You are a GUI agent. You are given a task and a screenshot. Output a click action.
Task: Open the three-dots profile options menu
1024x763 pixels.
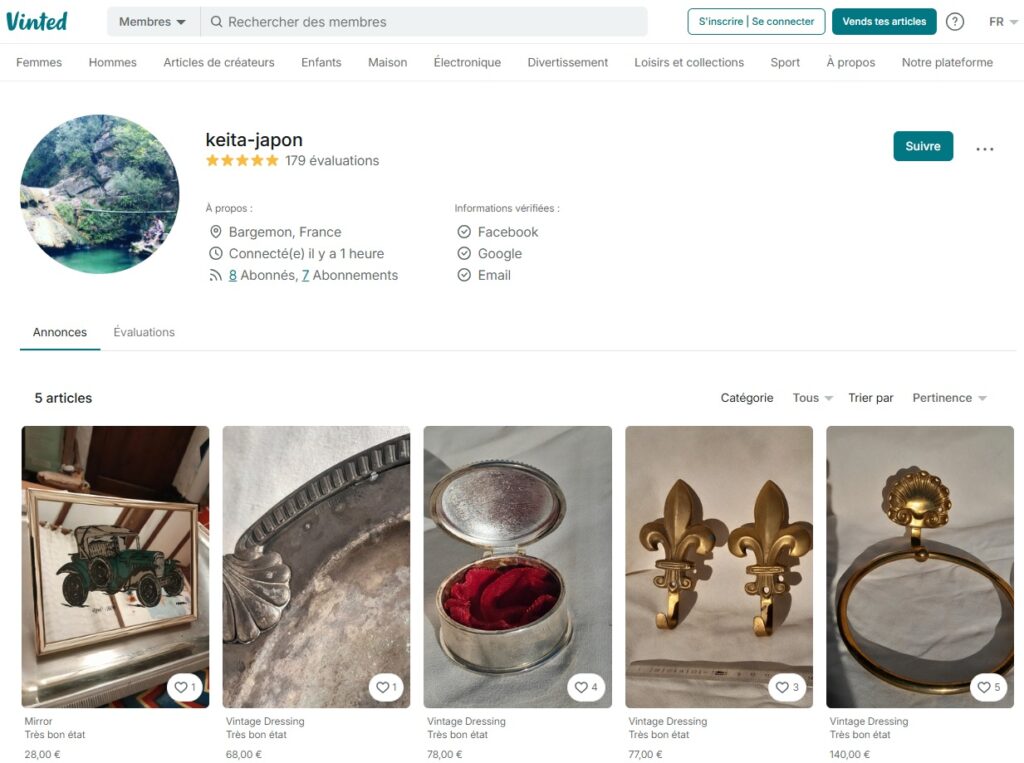[x=985, y=149]
